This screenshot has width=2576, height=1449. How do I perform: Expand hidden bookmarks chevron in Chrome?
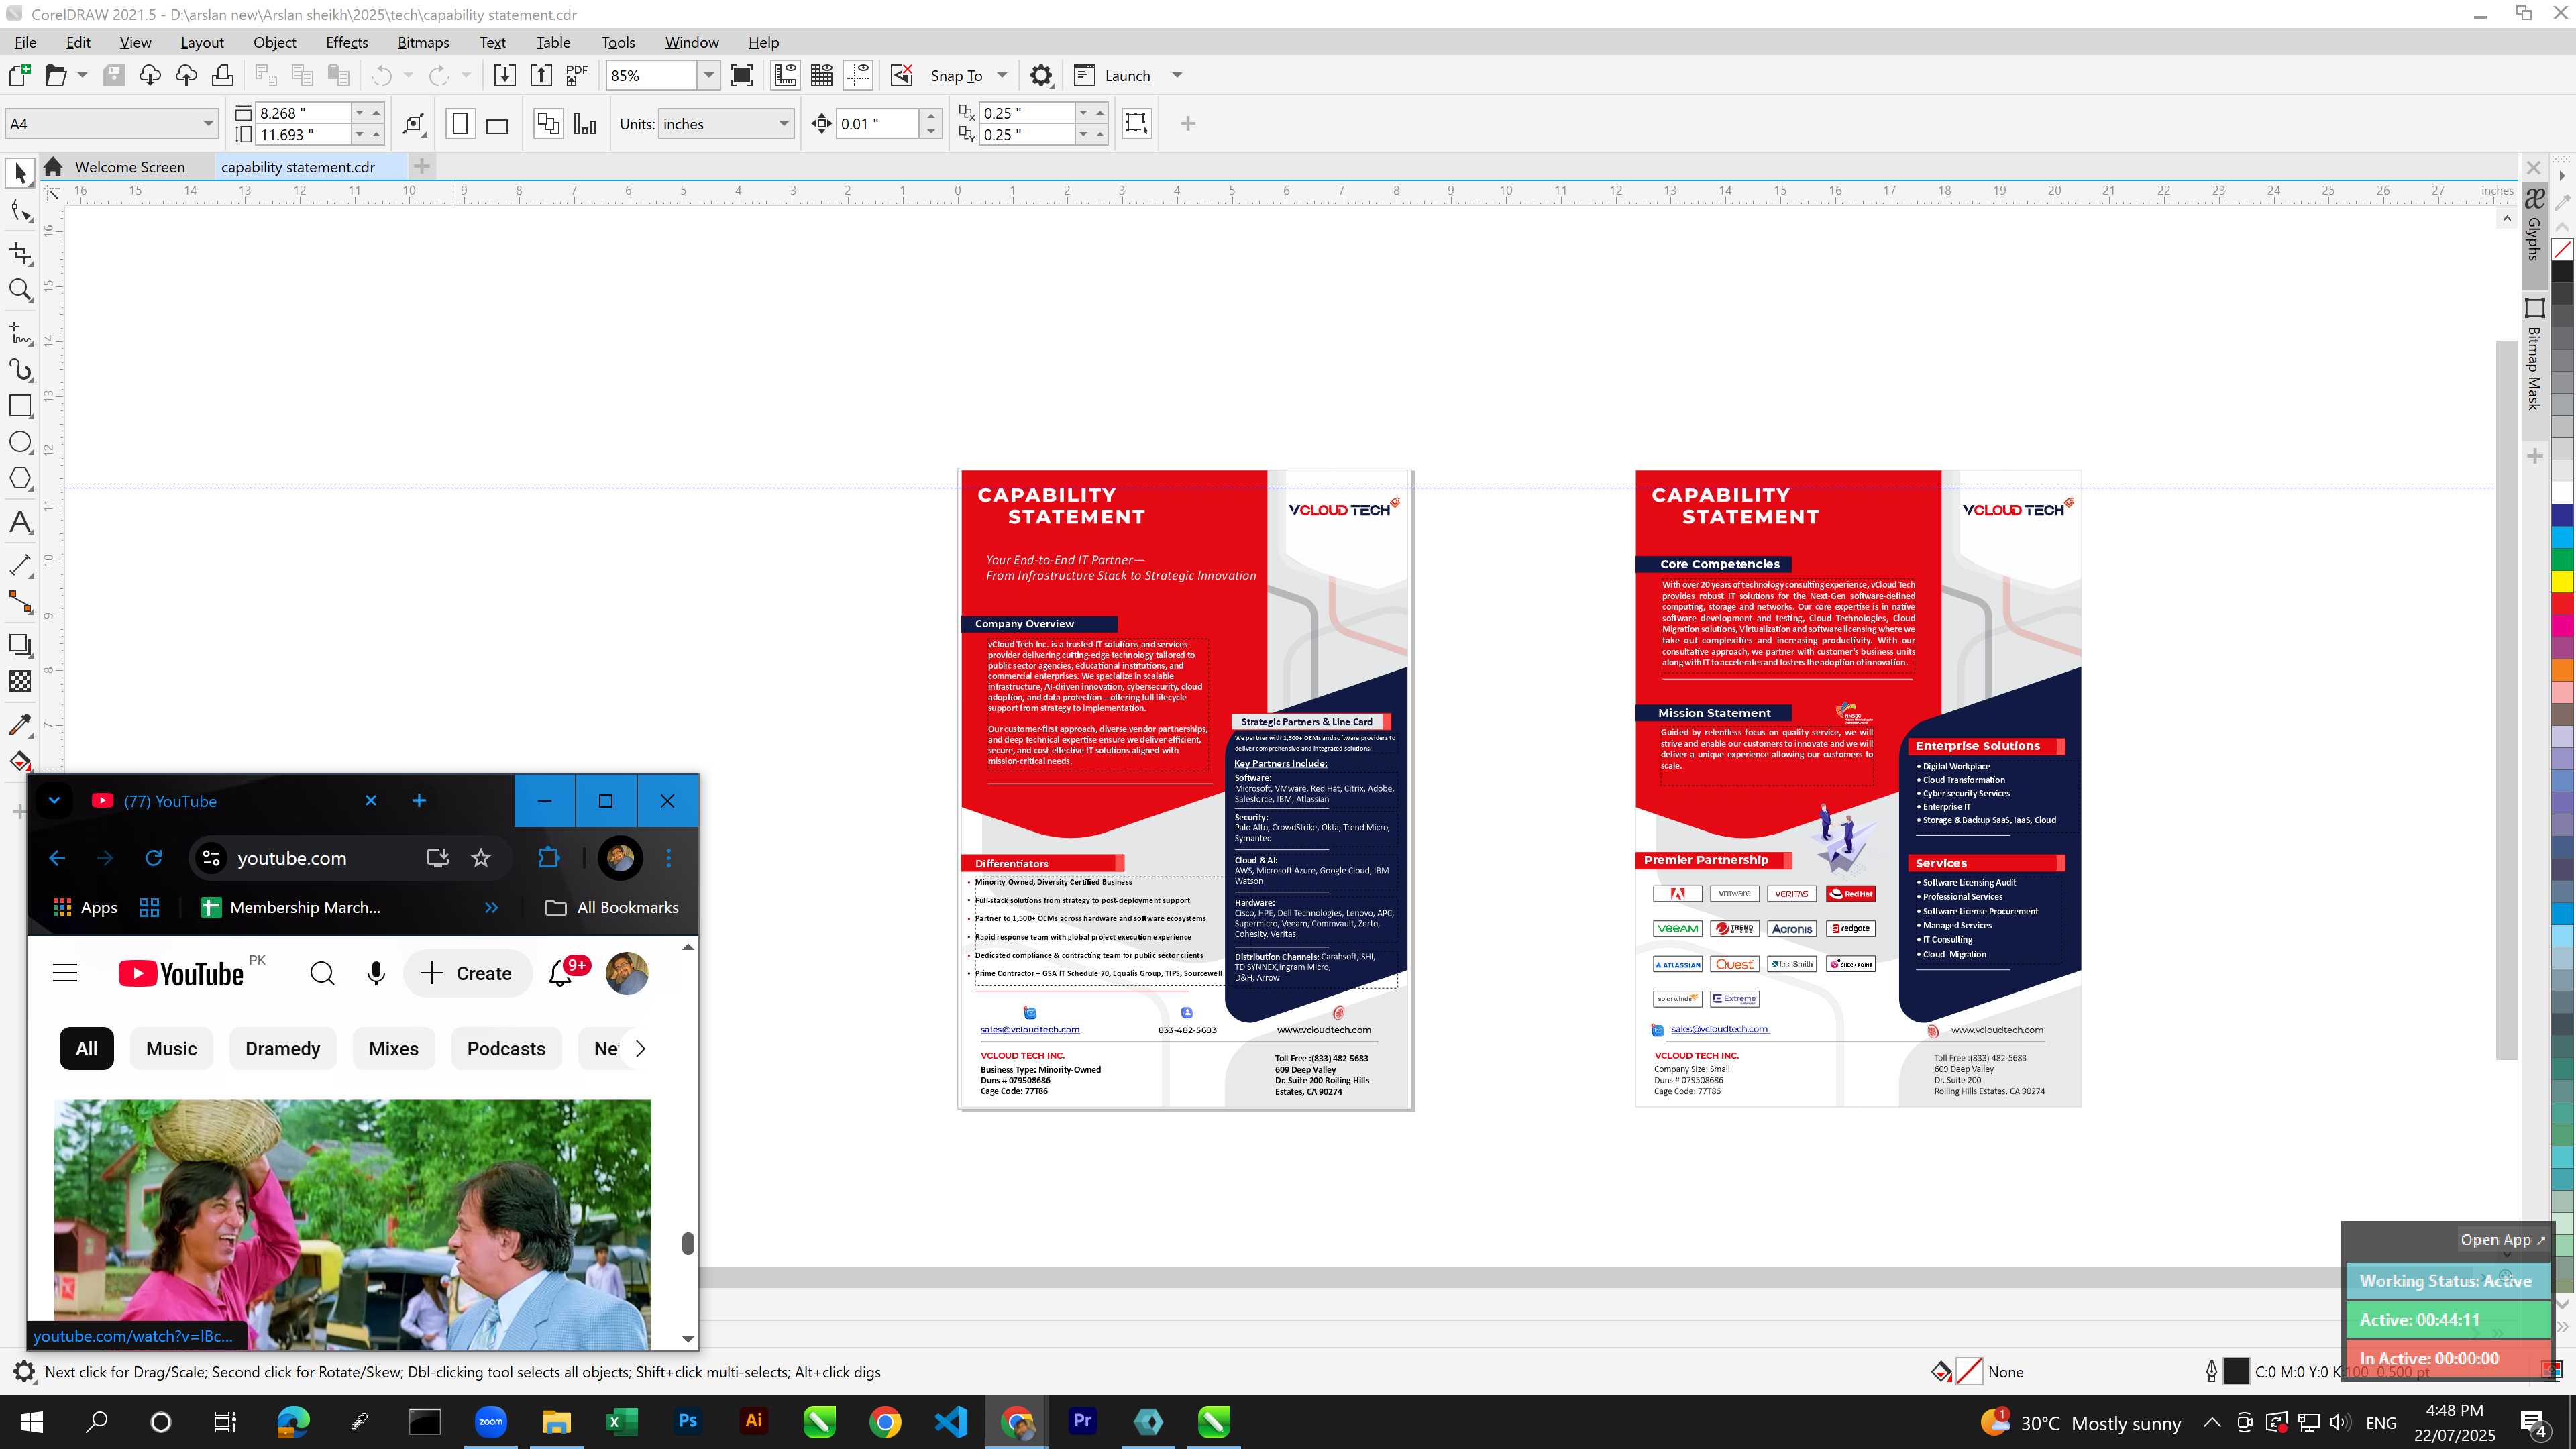(x=491, y=907)
